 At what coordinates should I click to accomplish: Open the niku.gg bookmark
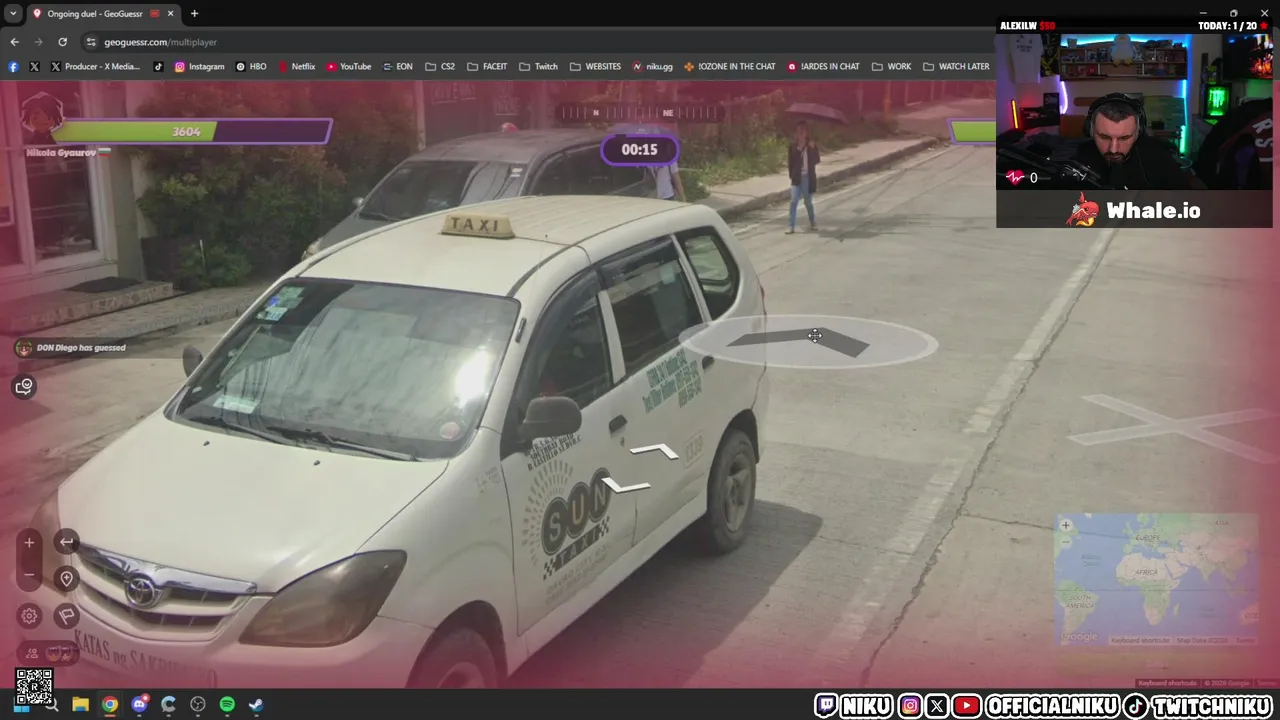pyautogui.click(x=652, y=67)
